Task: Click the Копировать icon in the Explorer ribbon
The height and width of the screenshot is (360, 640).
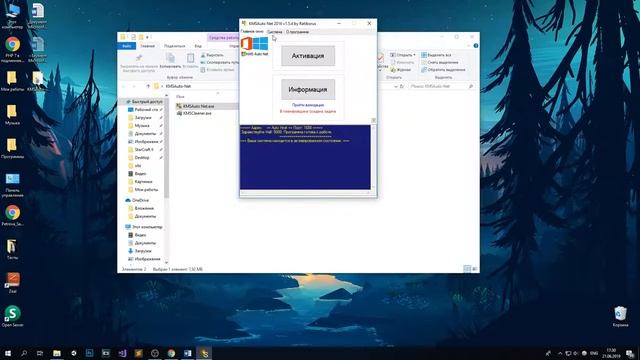Action: click(170, 58)
